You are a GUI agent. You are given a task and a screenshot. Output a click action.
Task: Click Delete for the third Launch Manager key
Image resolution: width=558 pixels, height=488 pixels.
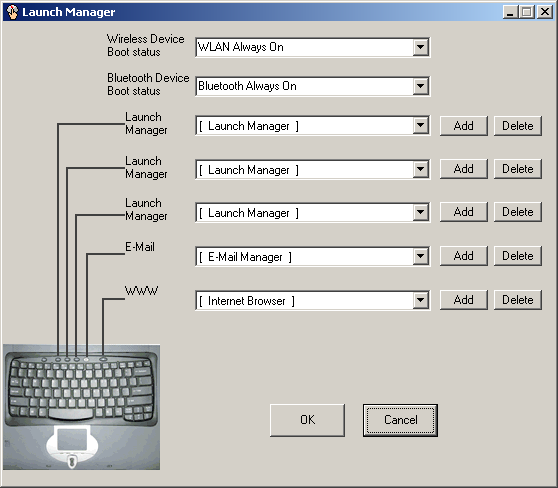click(518, 212)
